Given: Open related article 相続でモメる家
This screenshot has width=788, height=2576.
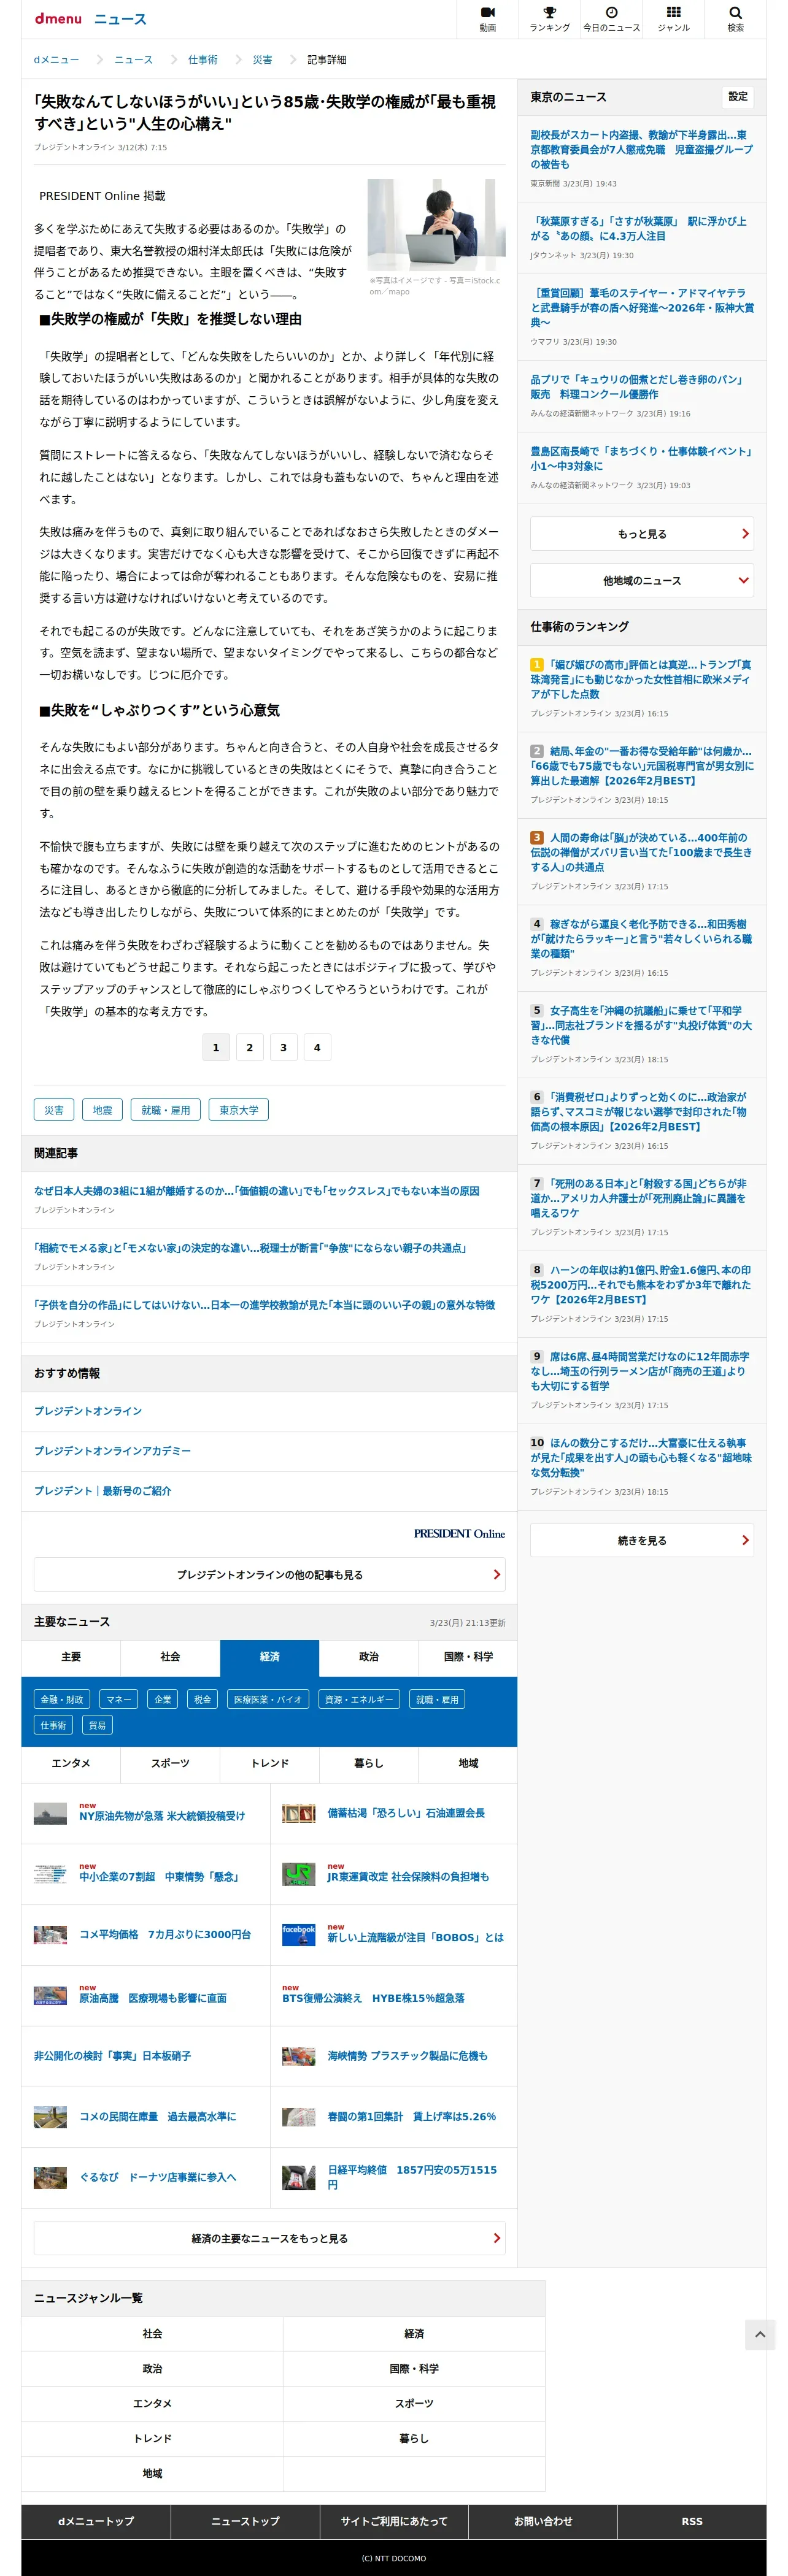Looking at the screenshot, I should [x=250, y=1248].
